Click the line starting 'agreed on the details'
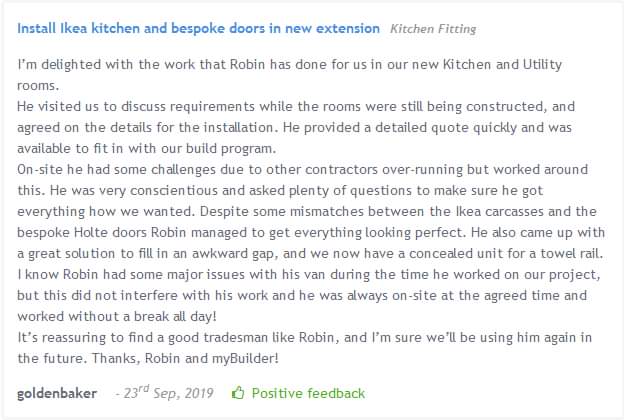 click(x=294, y=128)
